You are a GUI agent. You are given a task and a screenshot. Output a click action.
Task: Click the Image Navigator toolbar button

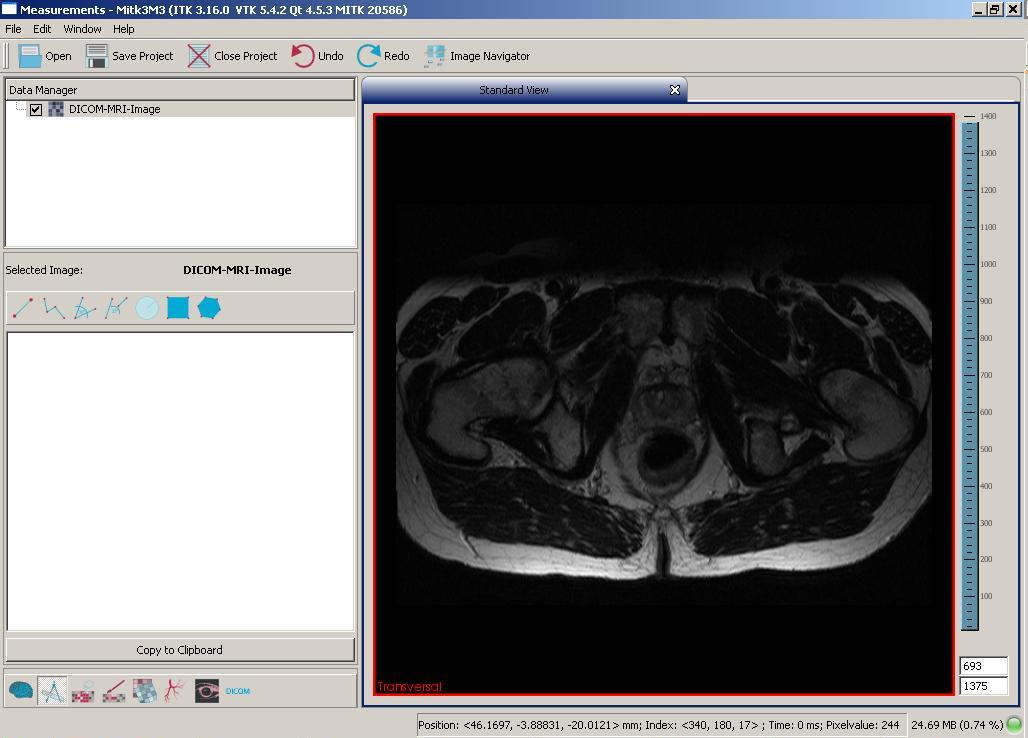point(477,56)
